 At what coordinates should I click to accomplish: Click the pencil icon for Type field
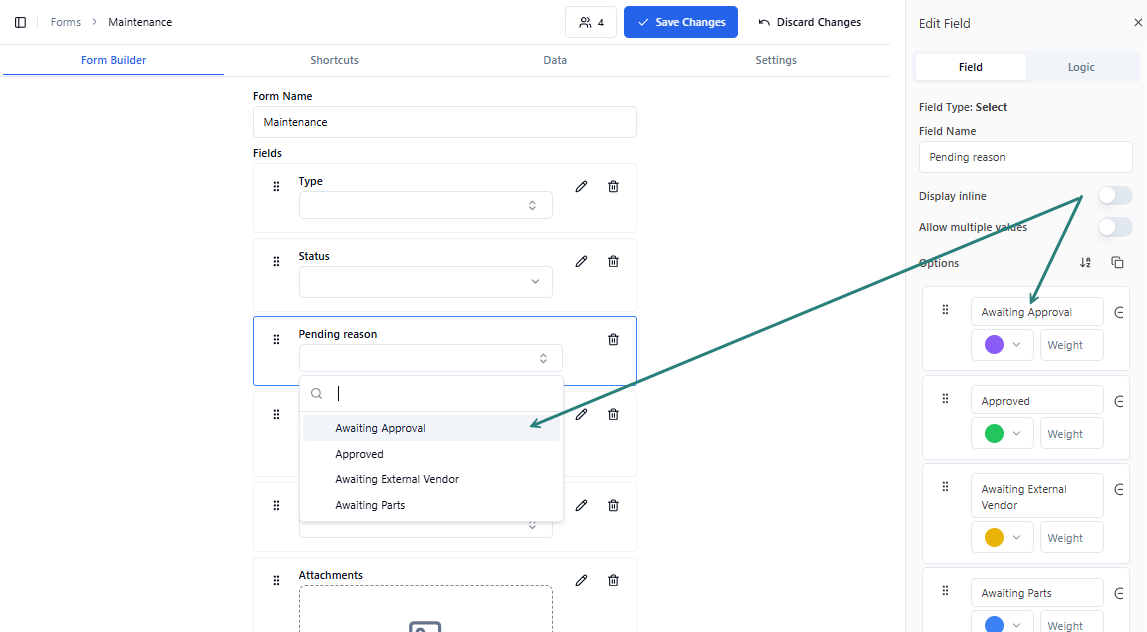[x=581, y=186]
